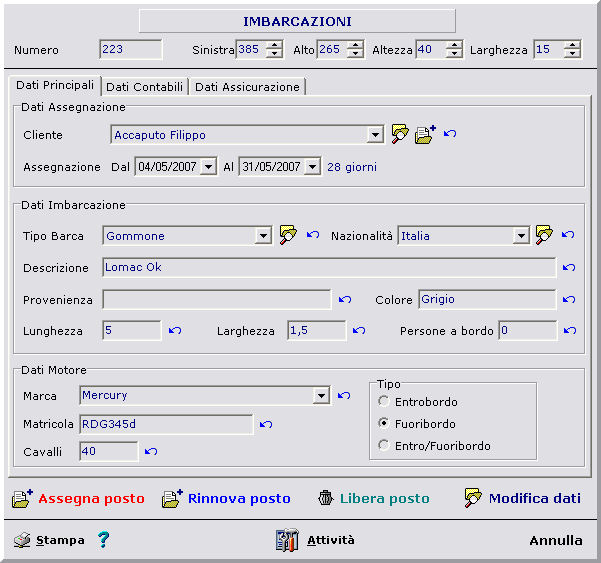This screenshot has height=563, width=601.
Task: Search boat types next to Tipo Barca
Action: pyautogui.click(x=288, y=235)
